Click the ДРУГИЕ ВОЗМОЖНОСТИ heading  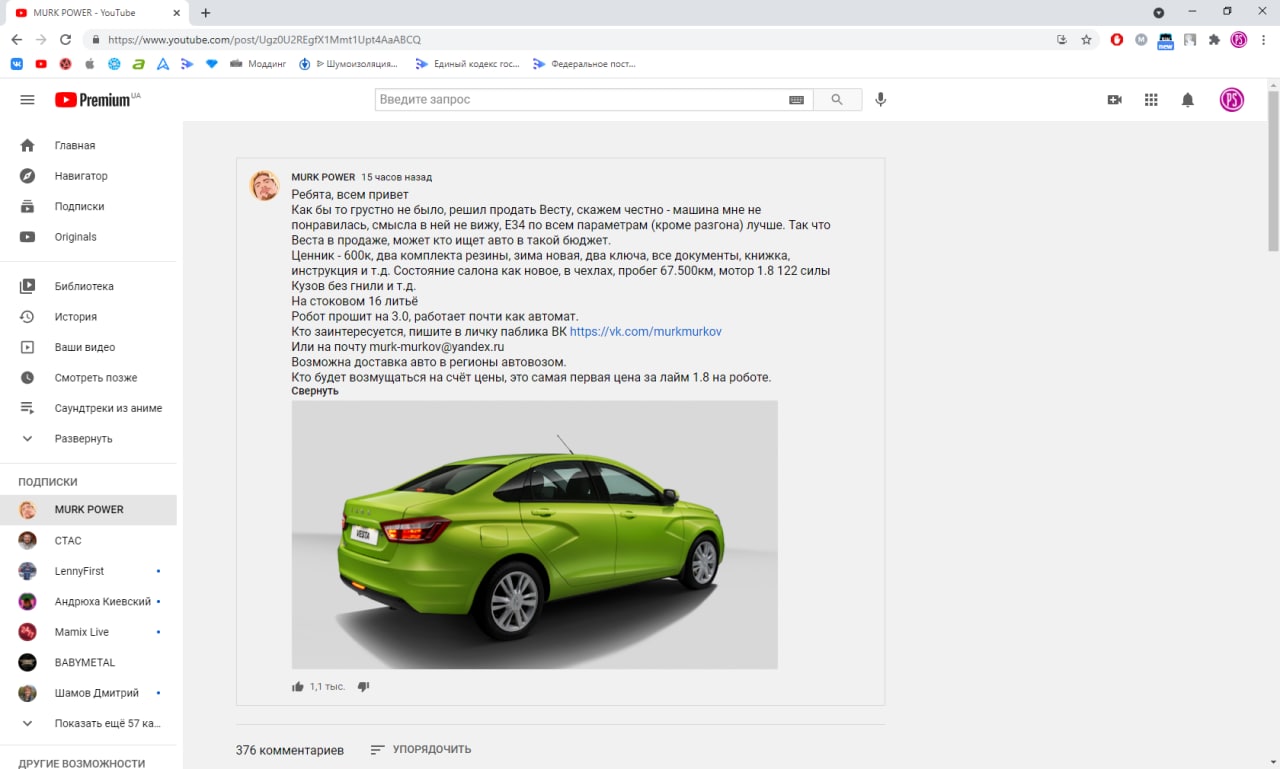(82, 763)
